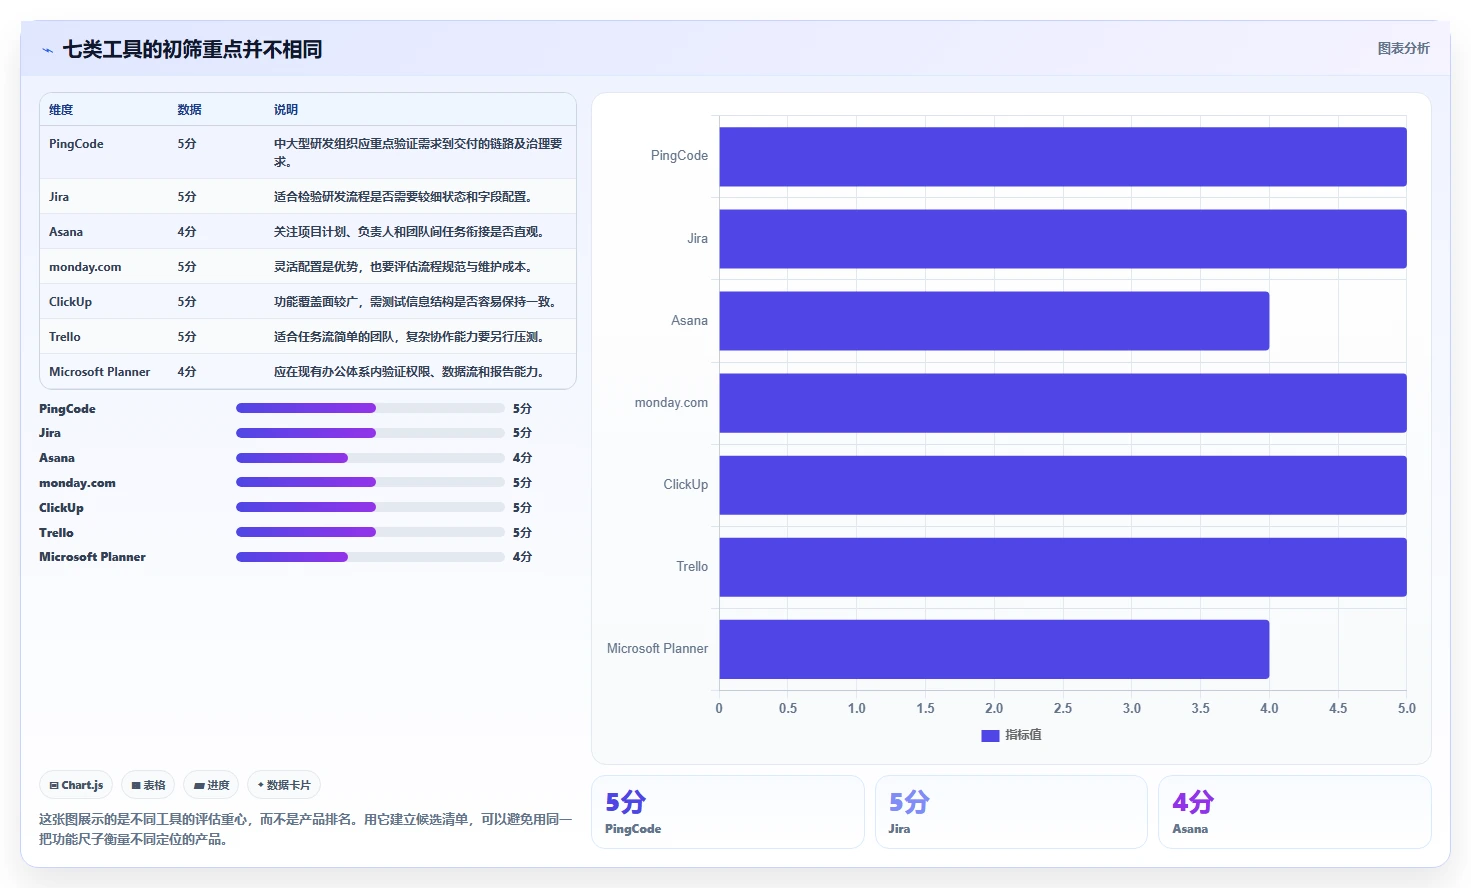Select Trello in the table's first column
This screenshot has width=1471, height=888.
click(x=65, y=337)
